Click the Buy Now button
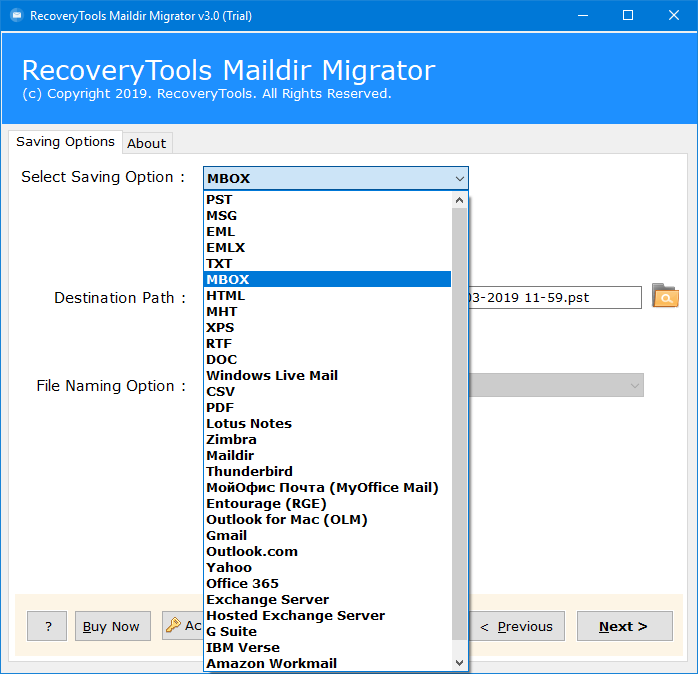The image size is (698, 674). [111, 627]
